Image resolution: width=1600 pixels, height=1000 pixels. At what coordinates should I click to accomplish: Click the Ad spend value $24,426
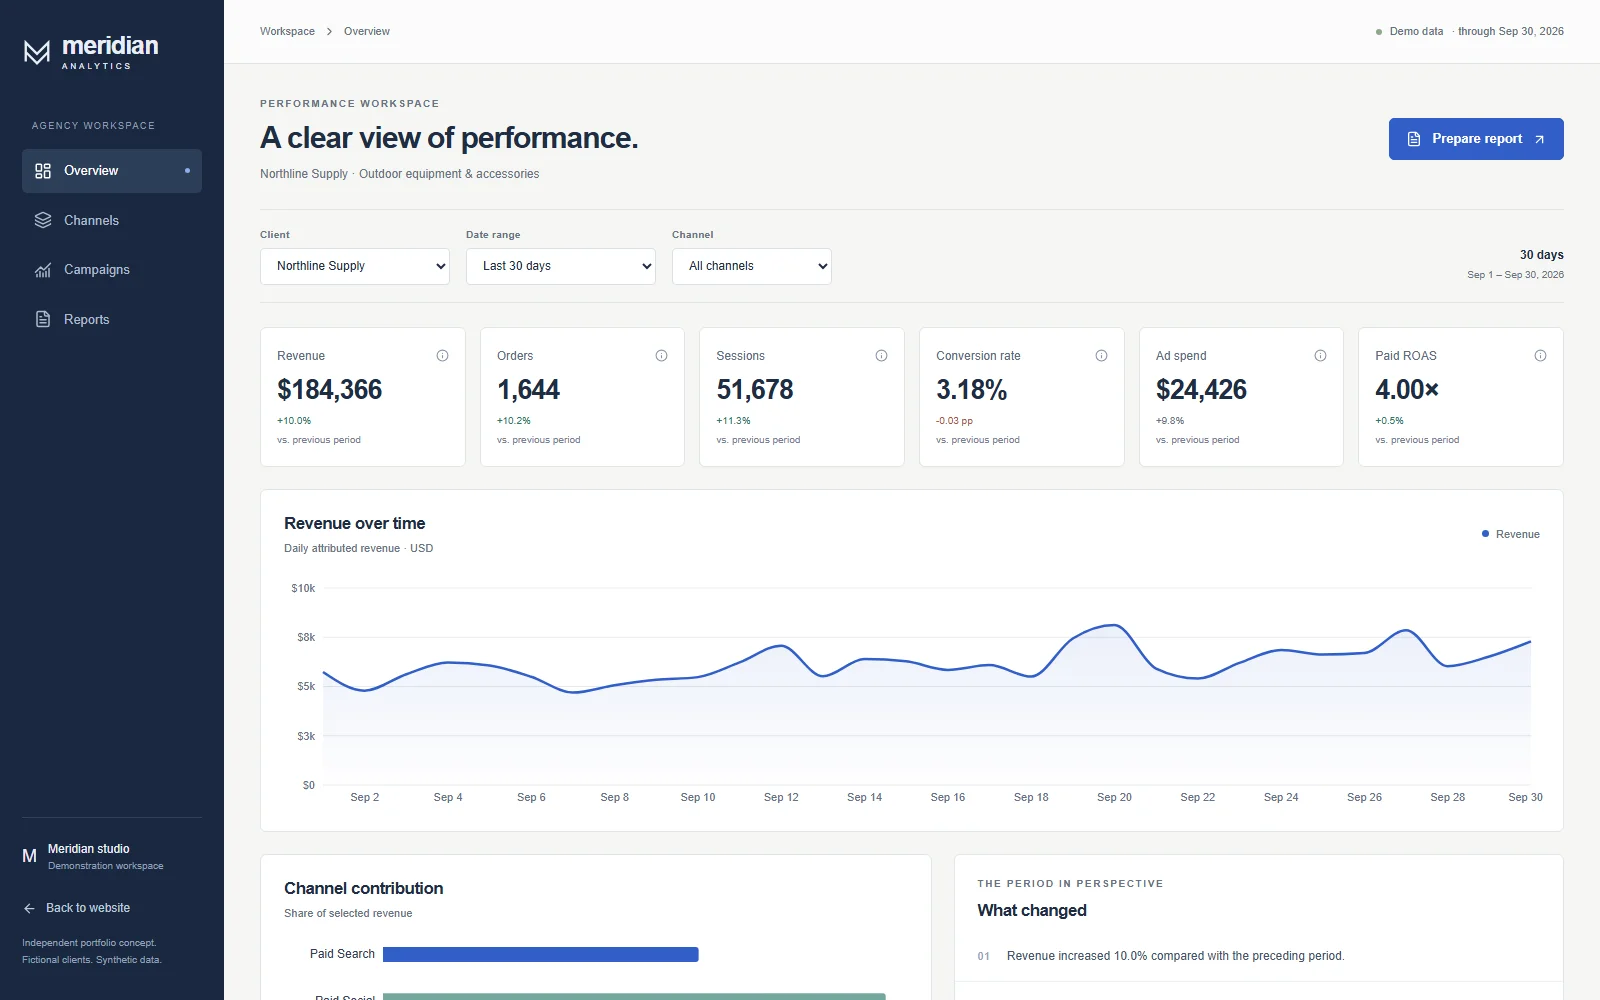1201,390
